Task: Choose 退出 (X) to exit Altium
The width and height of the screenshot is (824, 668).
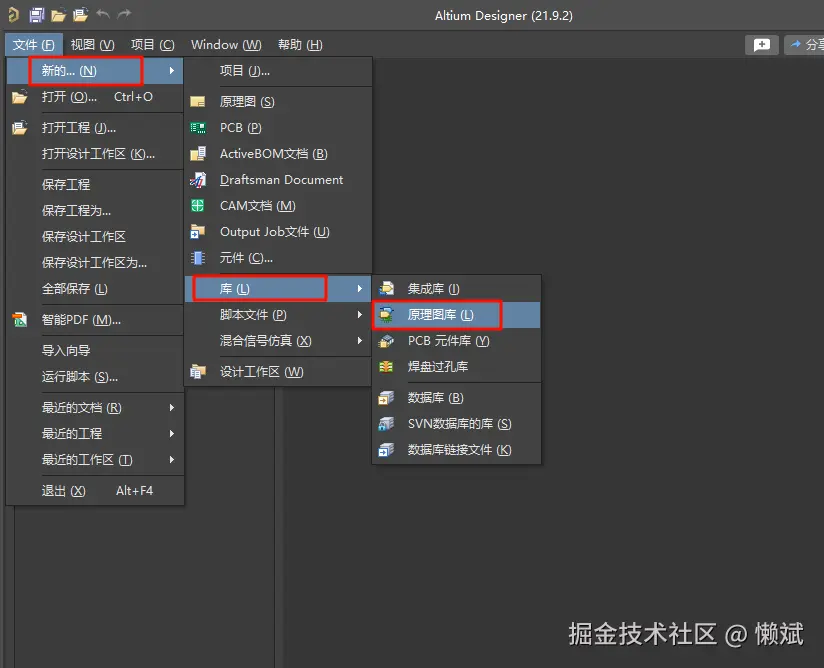Action: click(95, 491)
